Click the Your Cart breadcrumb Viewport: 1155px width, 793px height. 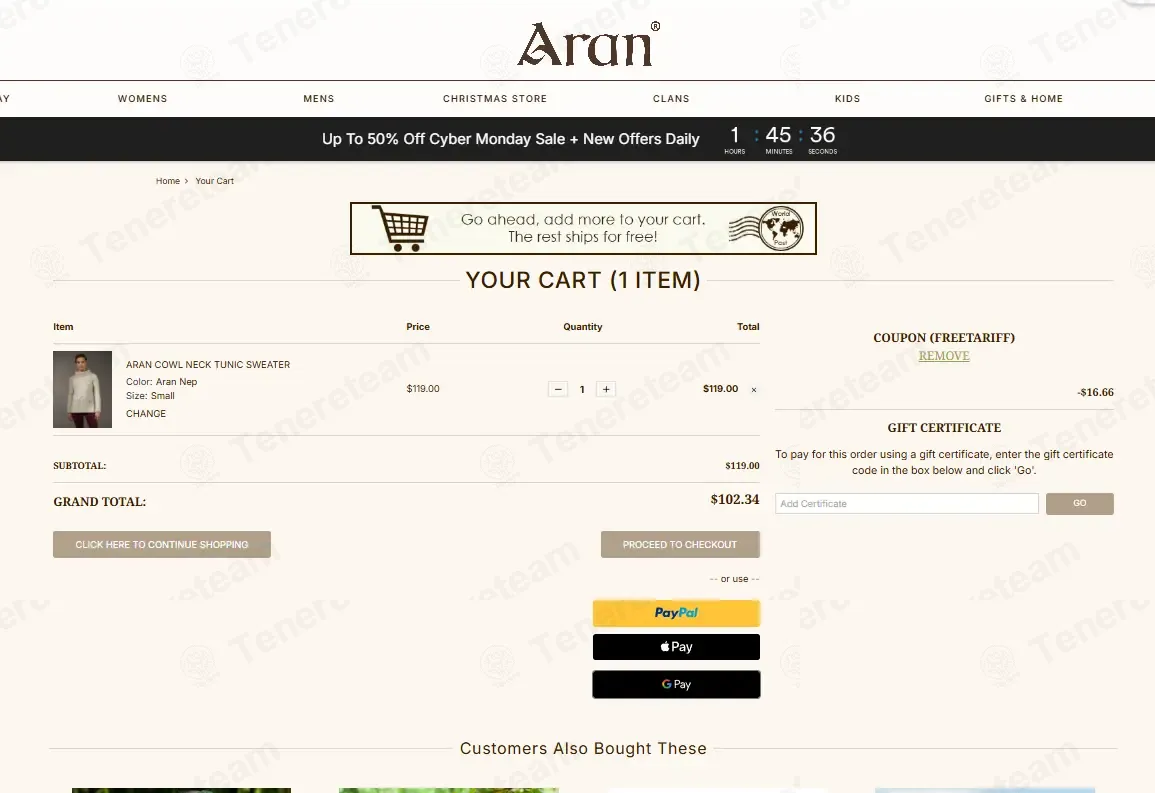click(214, 181)
